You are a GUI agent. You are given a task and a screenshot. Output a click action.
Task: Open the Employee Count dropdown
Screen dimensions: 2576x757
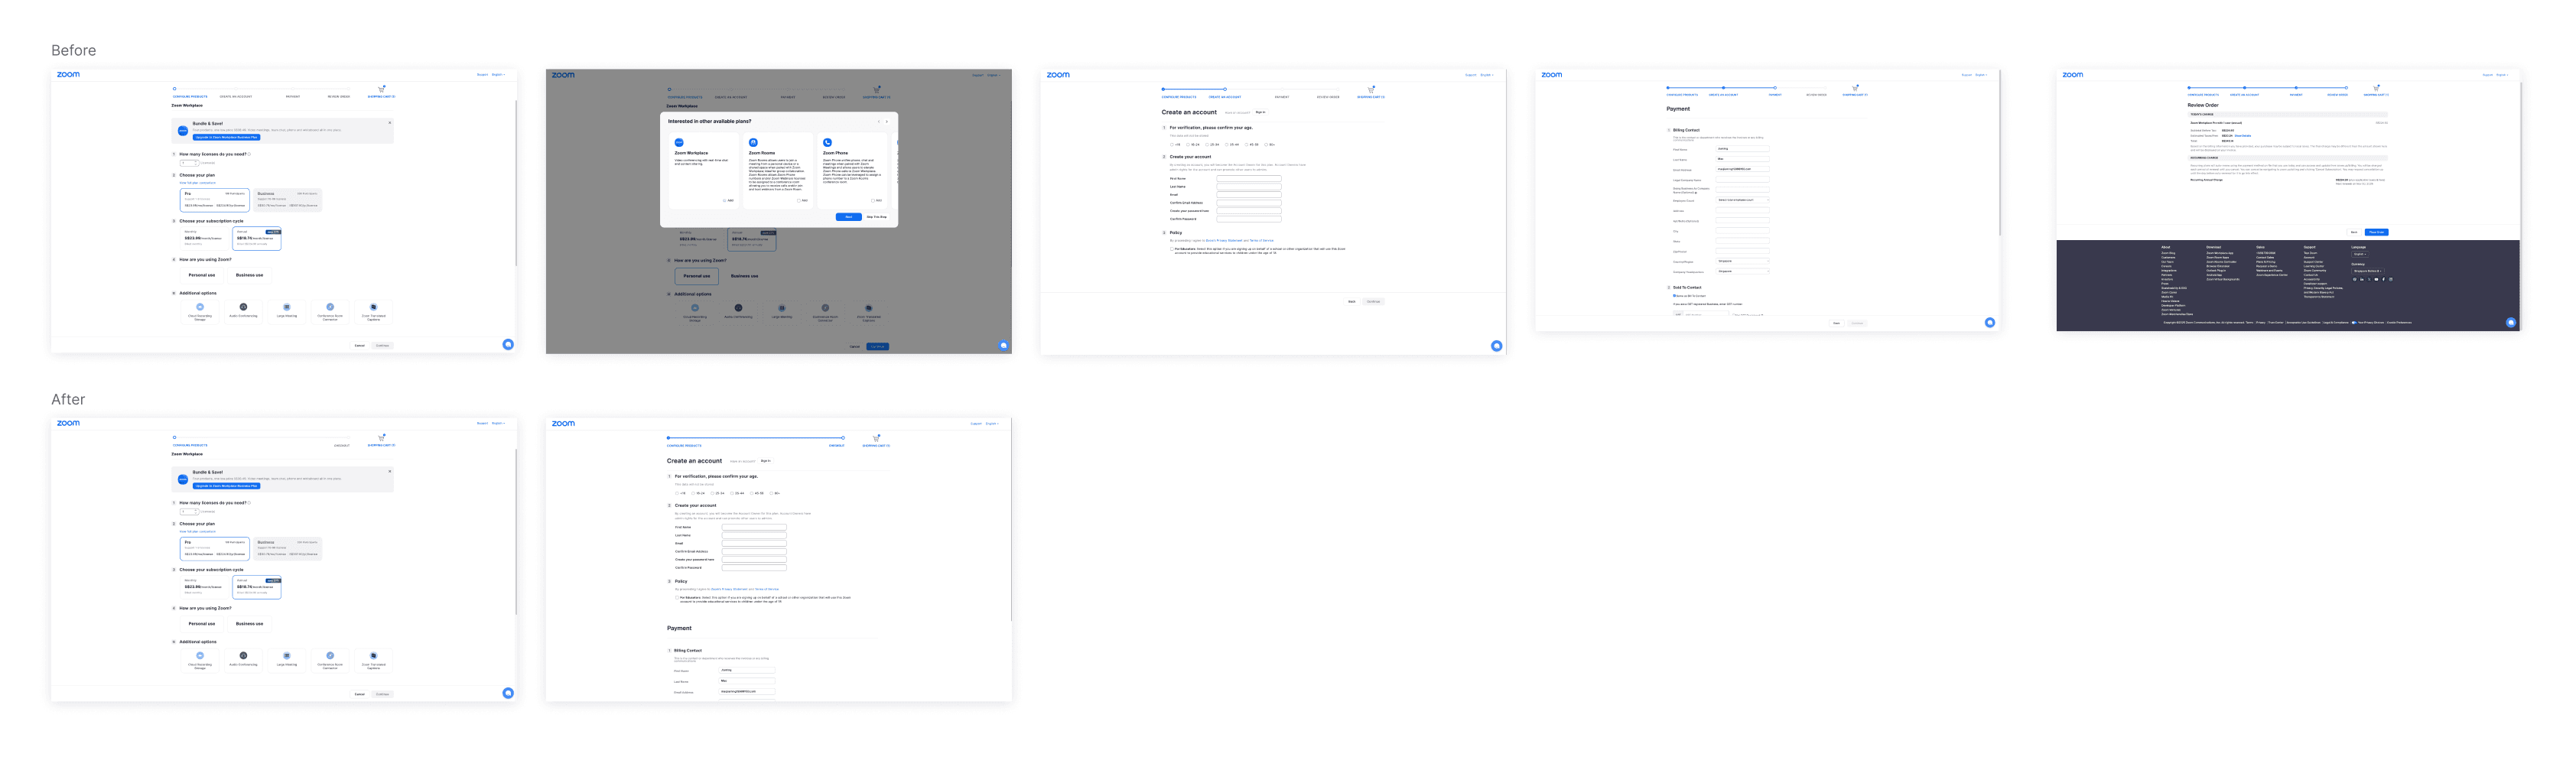pyautogui.click(x=1743, y=201)
